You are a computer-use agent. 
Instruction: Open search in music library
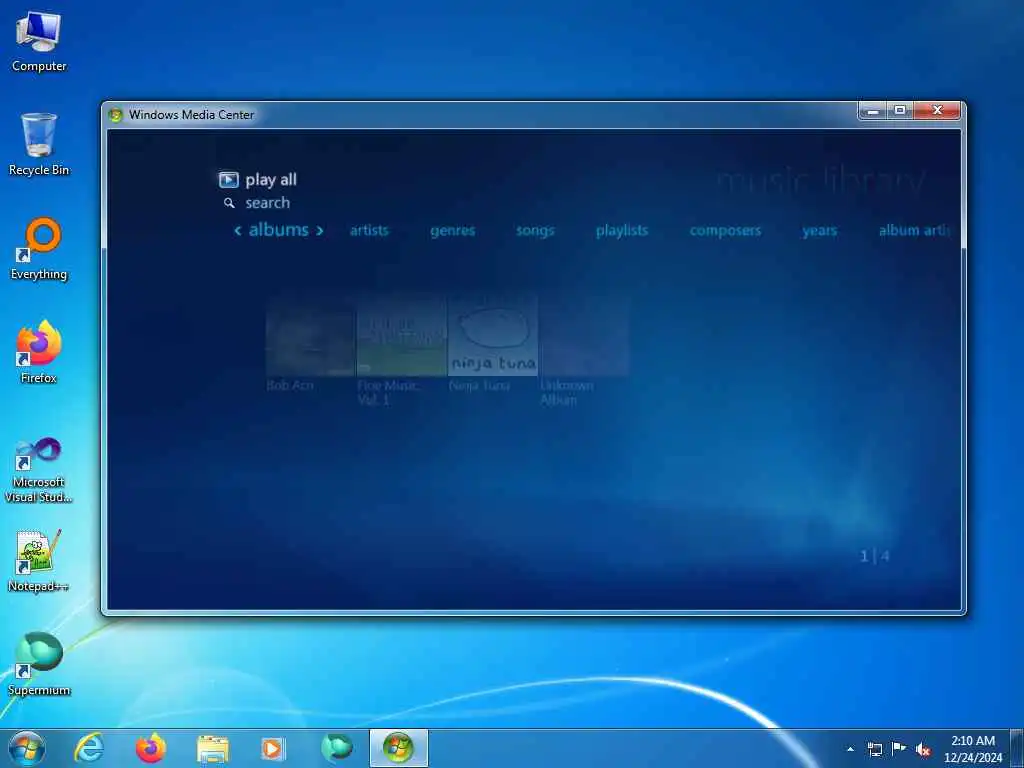tap(268, 203)
